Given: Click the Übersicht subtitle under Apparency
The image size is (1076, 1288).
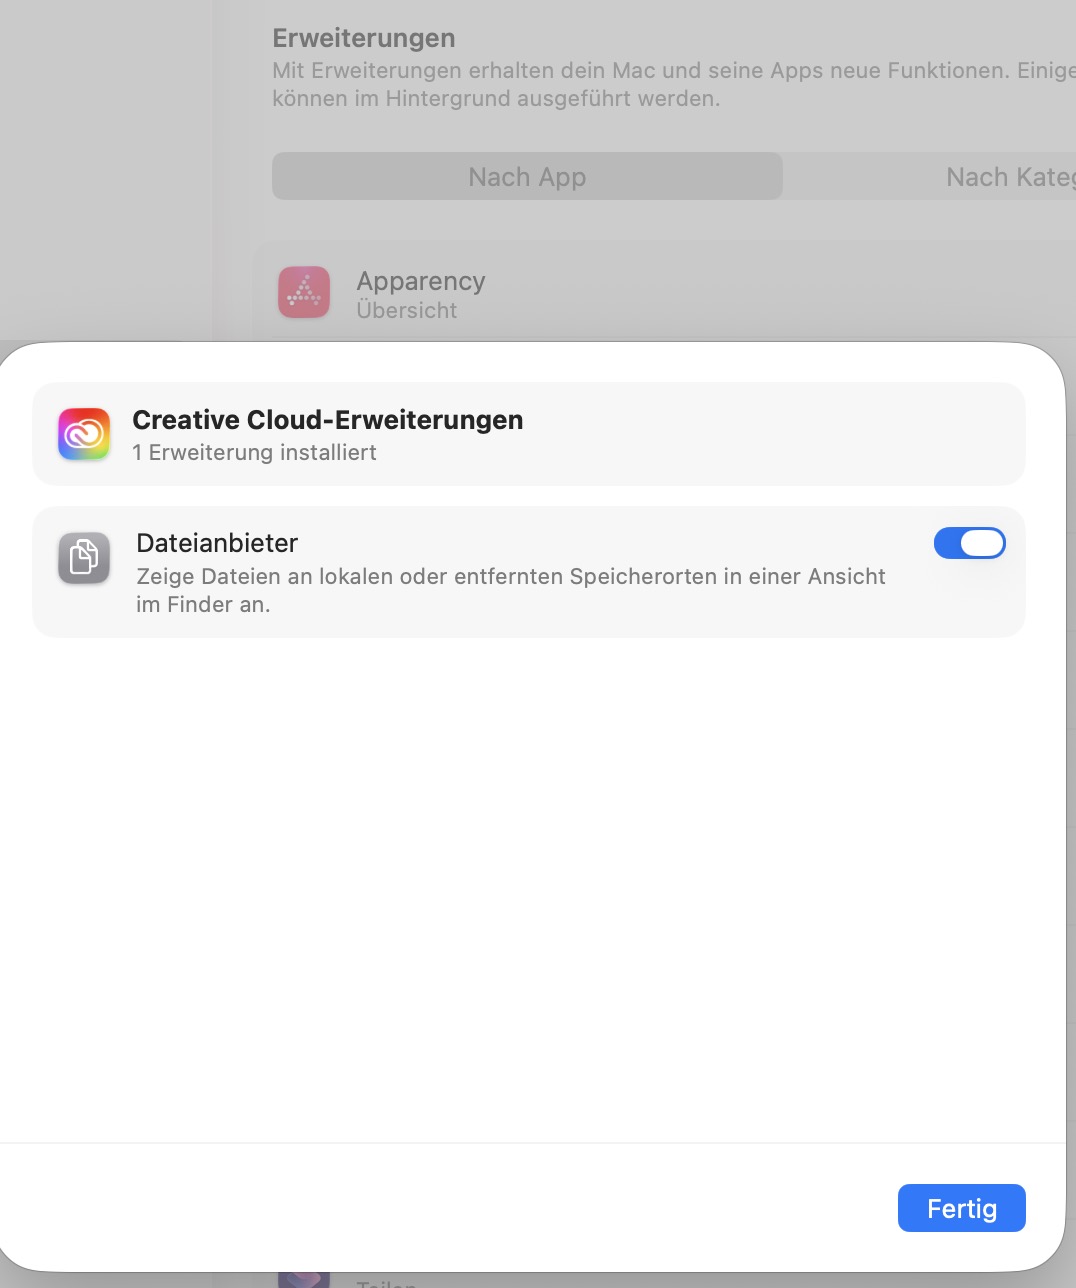Looking at the screenshot, I should [406, 311].
